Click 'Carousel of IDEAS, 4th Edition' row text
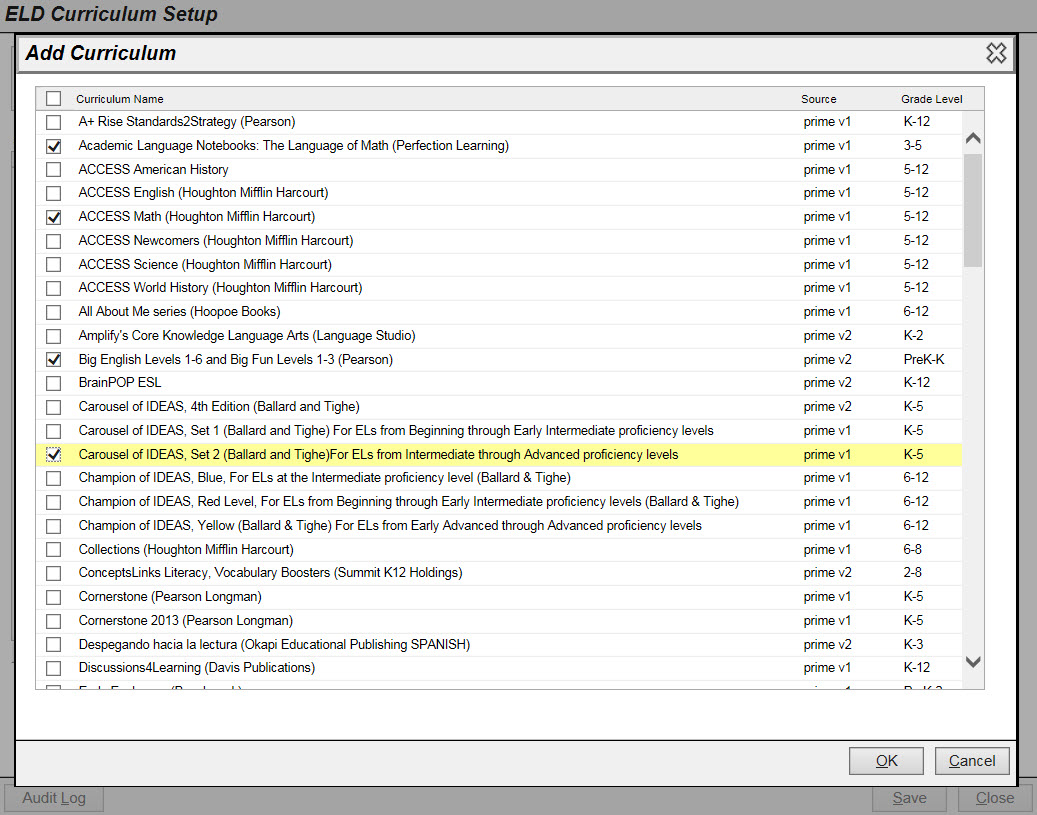This screenshot has height=815, width=1037. pyautogui.click(x=219, y=406)
